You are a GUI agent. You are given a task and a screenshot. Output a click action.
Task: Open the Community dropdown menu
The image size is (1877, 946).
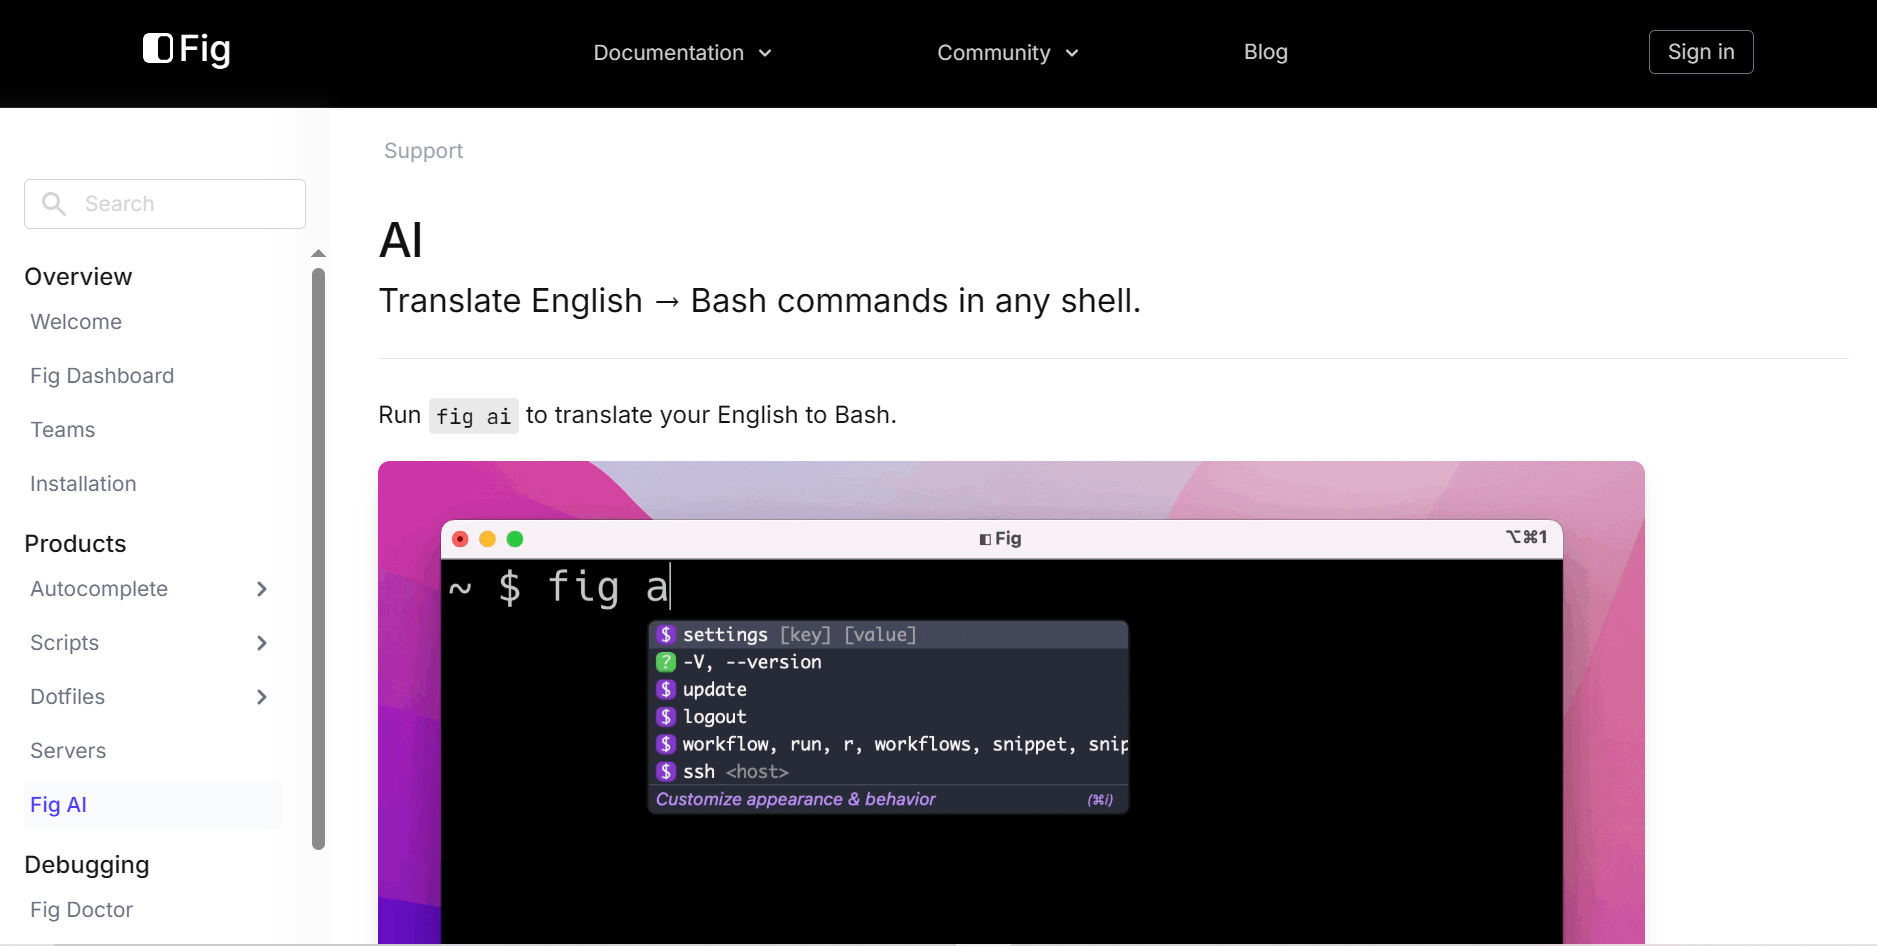[x=1008, y=53]
